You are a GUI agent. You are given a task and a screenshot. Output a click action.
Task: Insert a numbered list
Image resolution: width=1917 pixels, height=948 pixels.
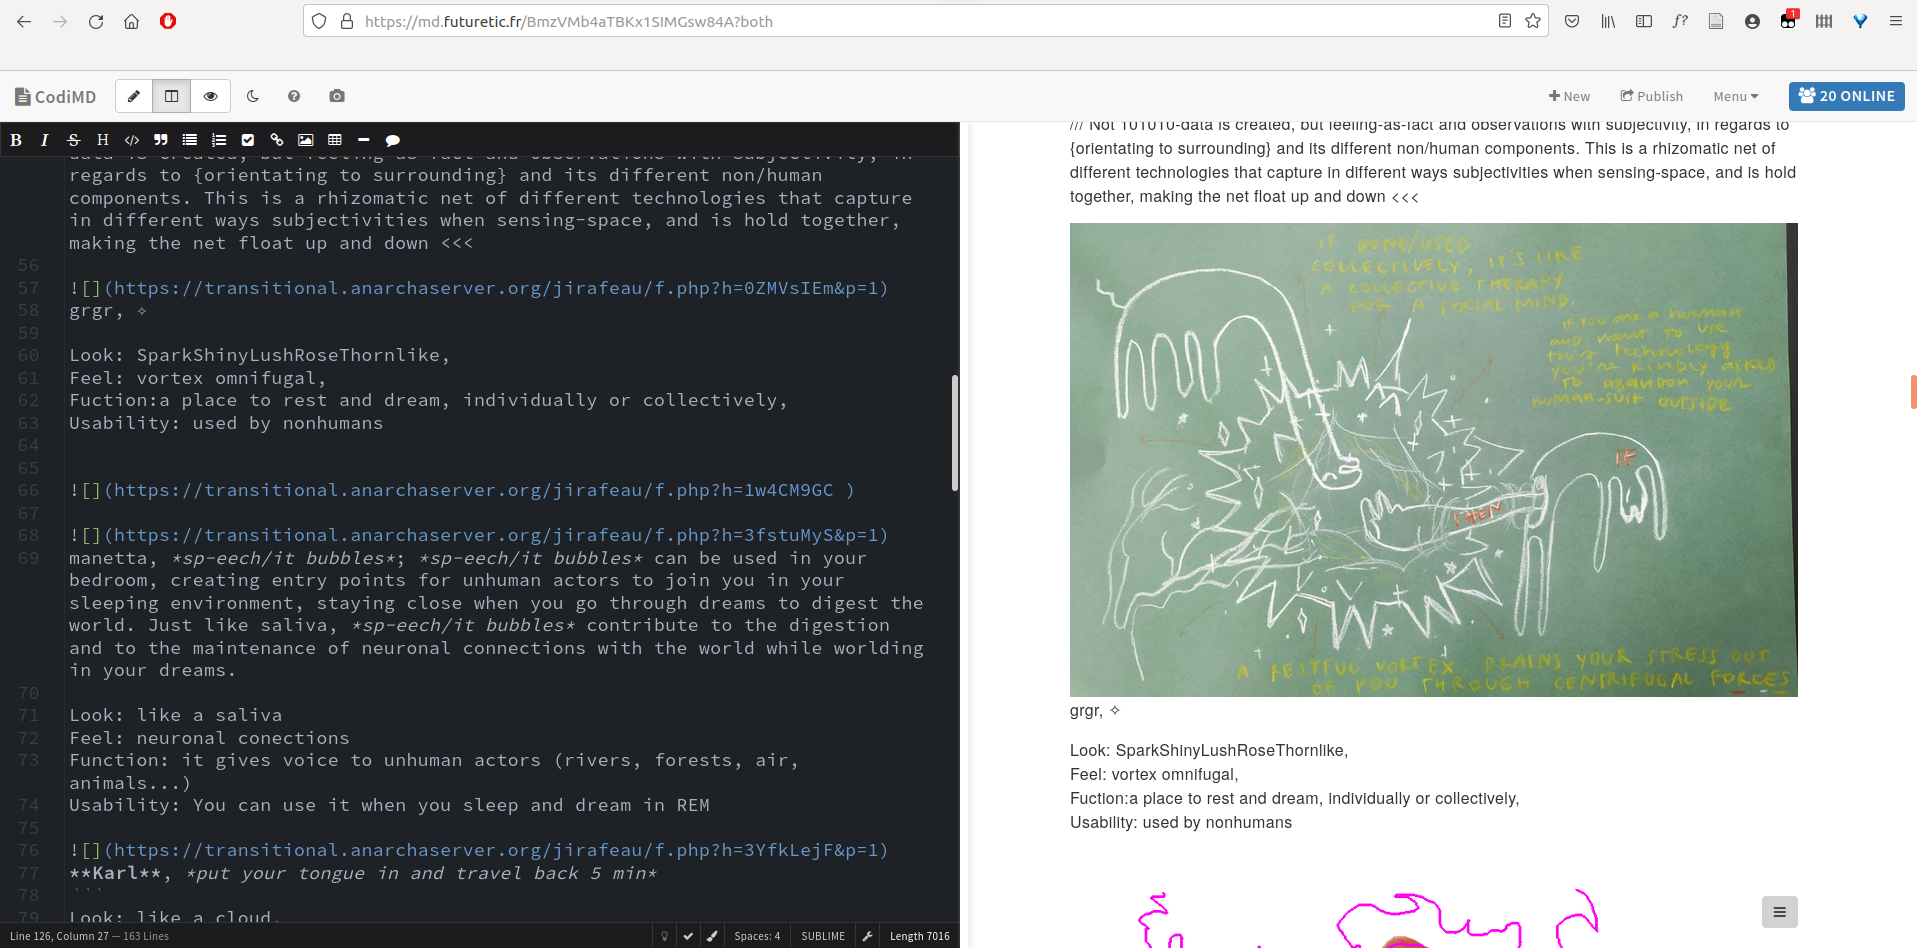tap(218, 140)
